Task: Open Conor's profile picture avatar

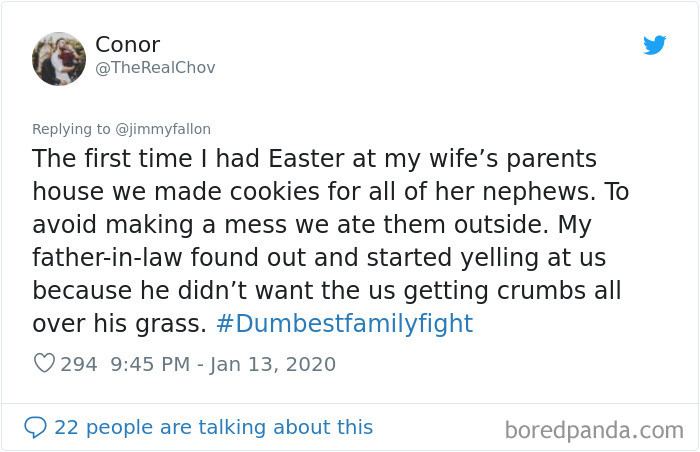Action: 59,58
